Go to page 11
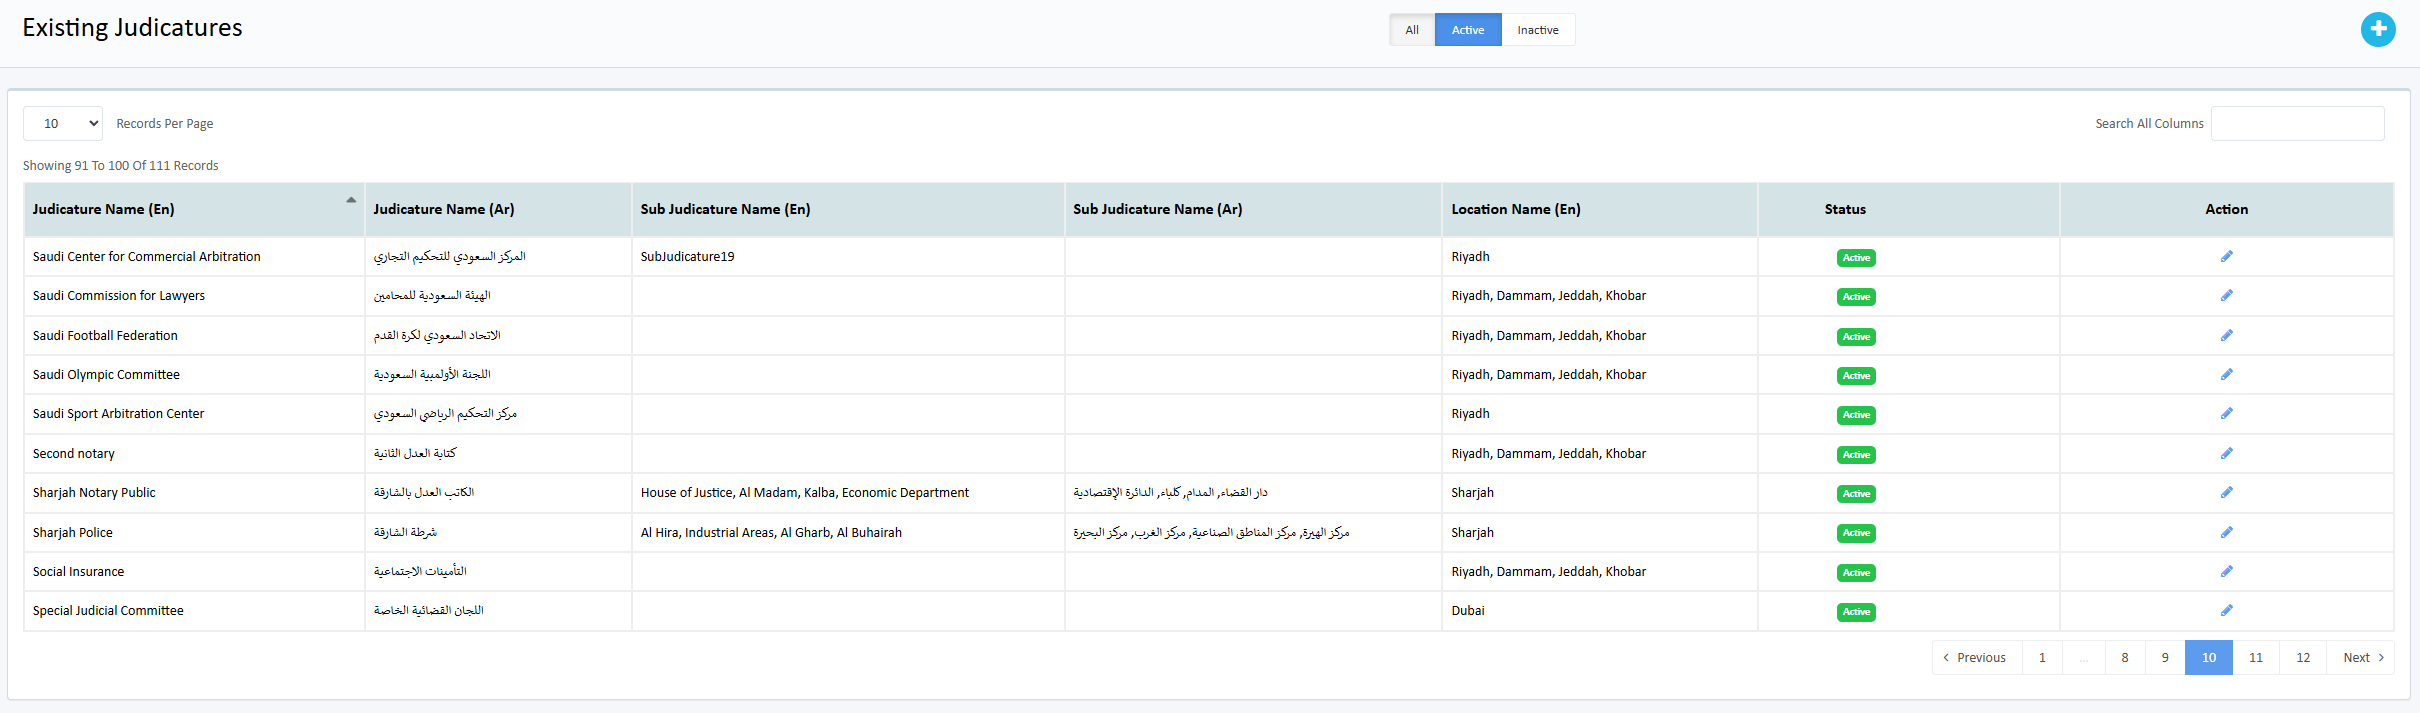The height and width of the screenshot is (713, 2420). tap(2256, 658)
